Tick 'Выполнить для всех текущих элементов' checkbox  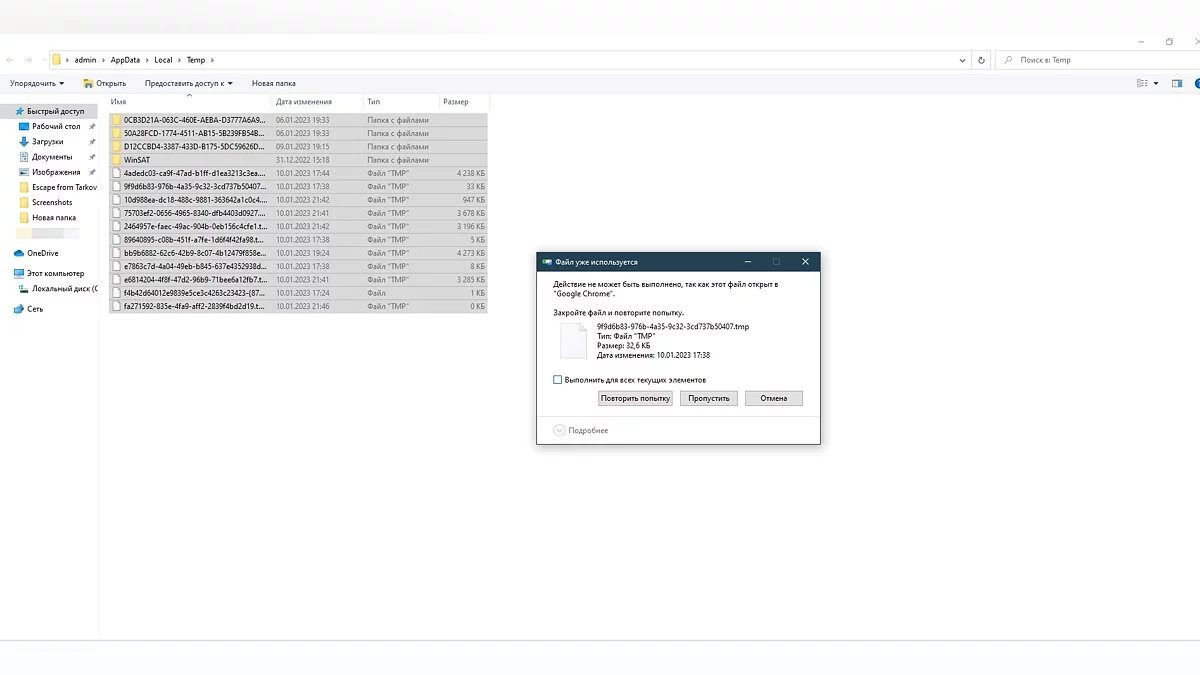[x=558, y=380]
